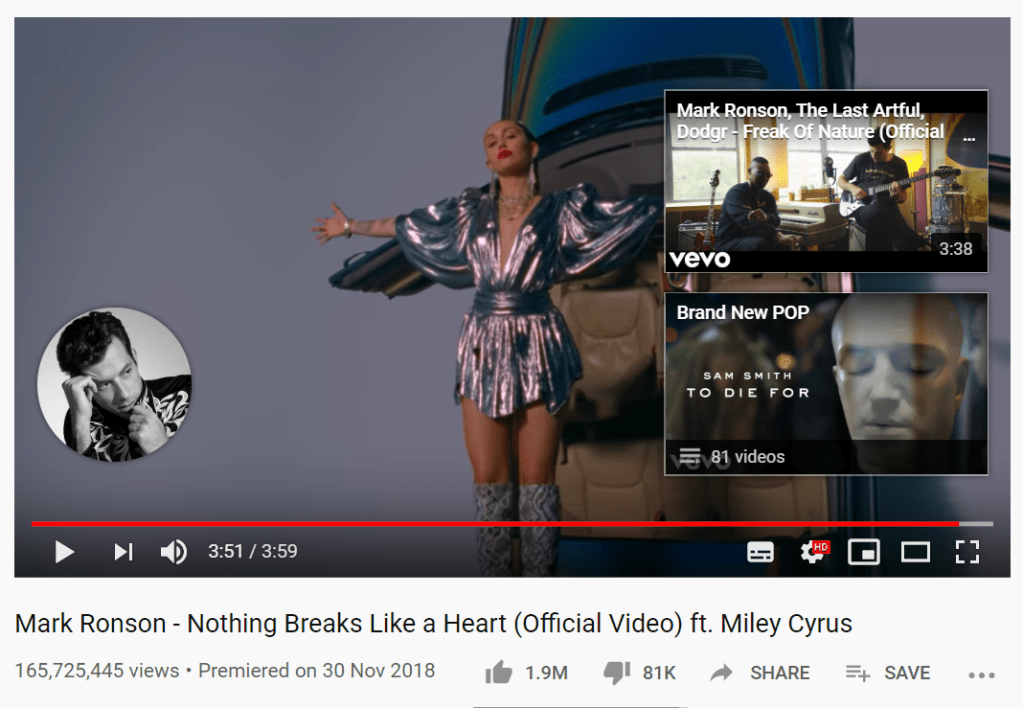Dislike the video with thumbs down
Viewport: 1023px width, 708px height.
(617, 673)
